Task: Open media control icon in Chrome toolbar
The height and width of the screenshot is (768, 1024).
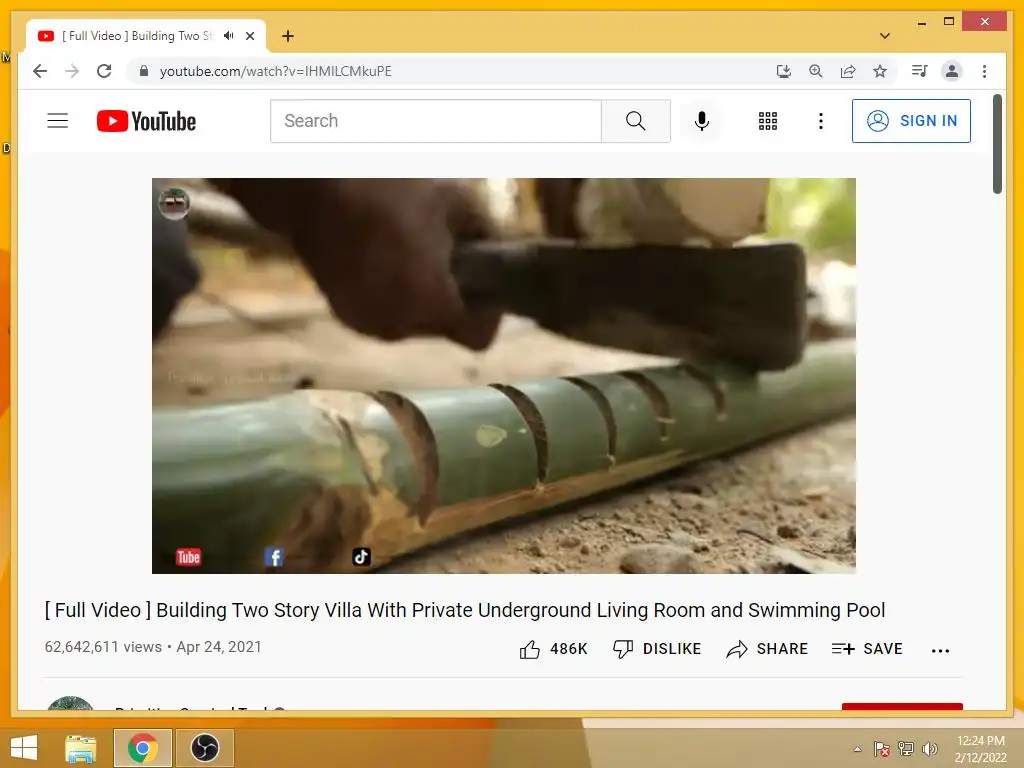Action: click(x=920, y=71)
